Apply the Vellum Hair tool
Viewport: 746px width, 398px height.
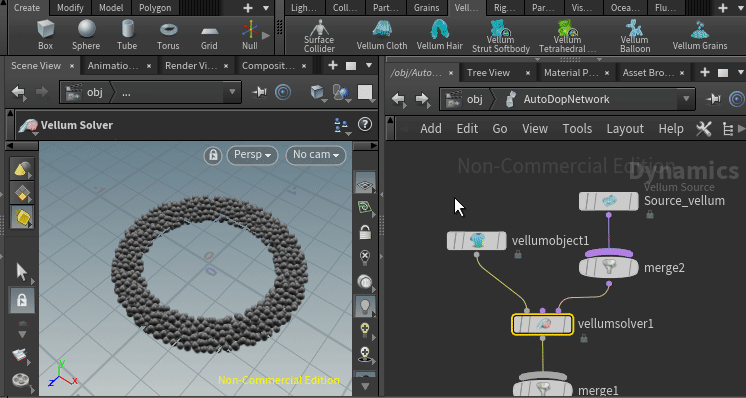click(440, 34)
